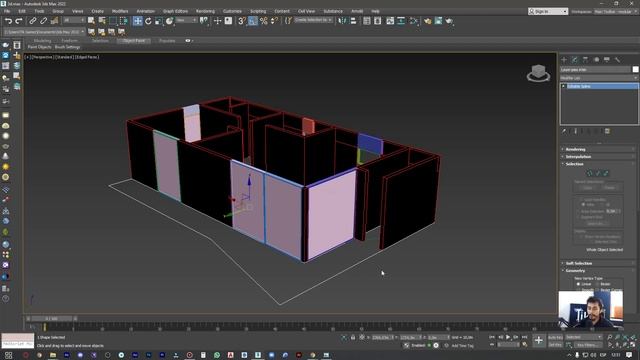This screenshot has height=360, width=640.
Task: Click the Zoom magnifier viewport navigation icon
Action: pos(610,337)
